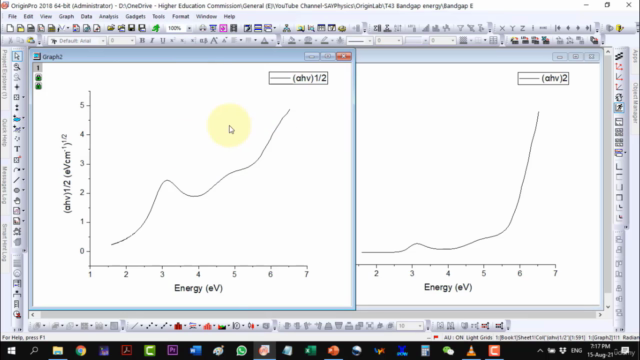The width and height of the screenshot is (640, 360).
Task: Open the File menu
Action: (12, 16)
